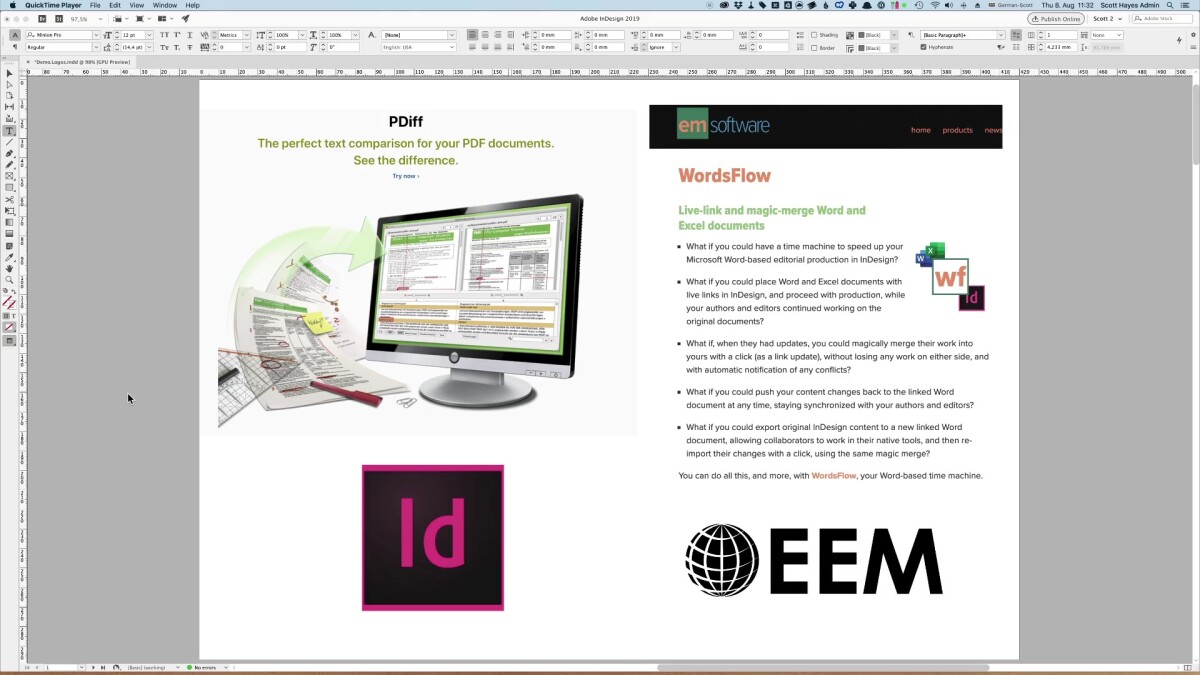Click the number of columns field

(1059, 35)
